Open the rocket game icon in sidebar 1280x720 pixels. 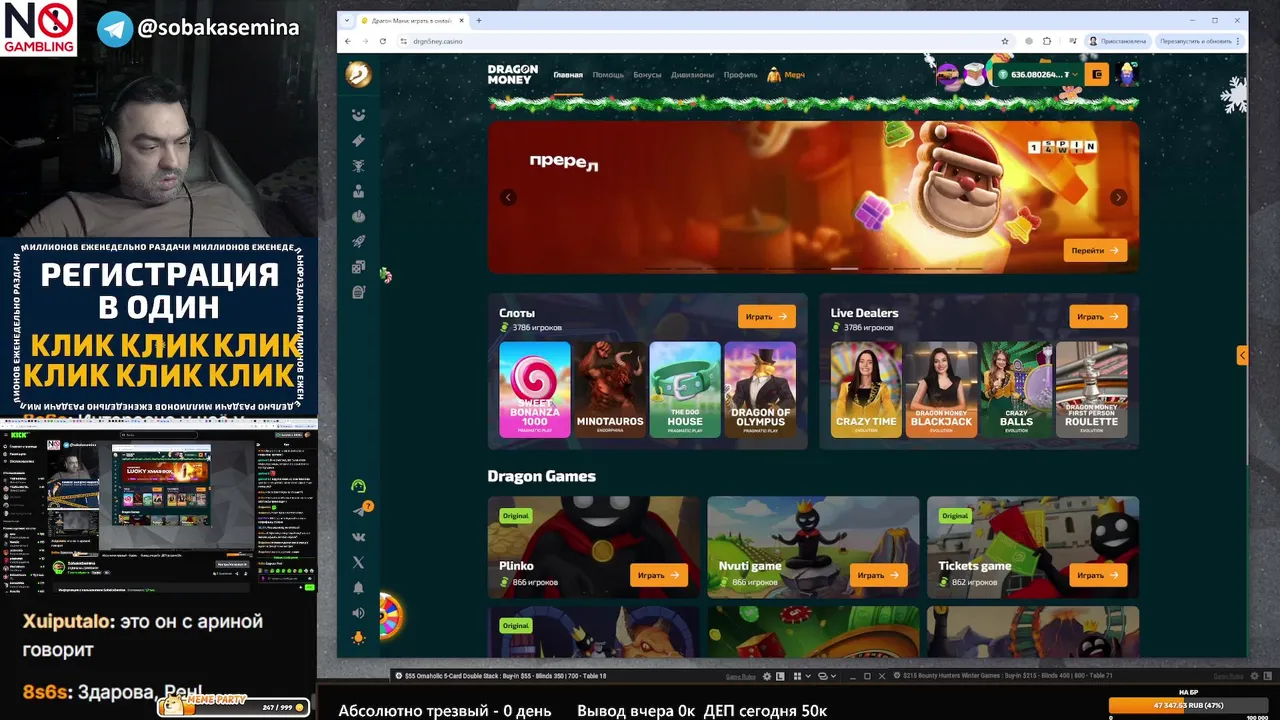point(358,241)
